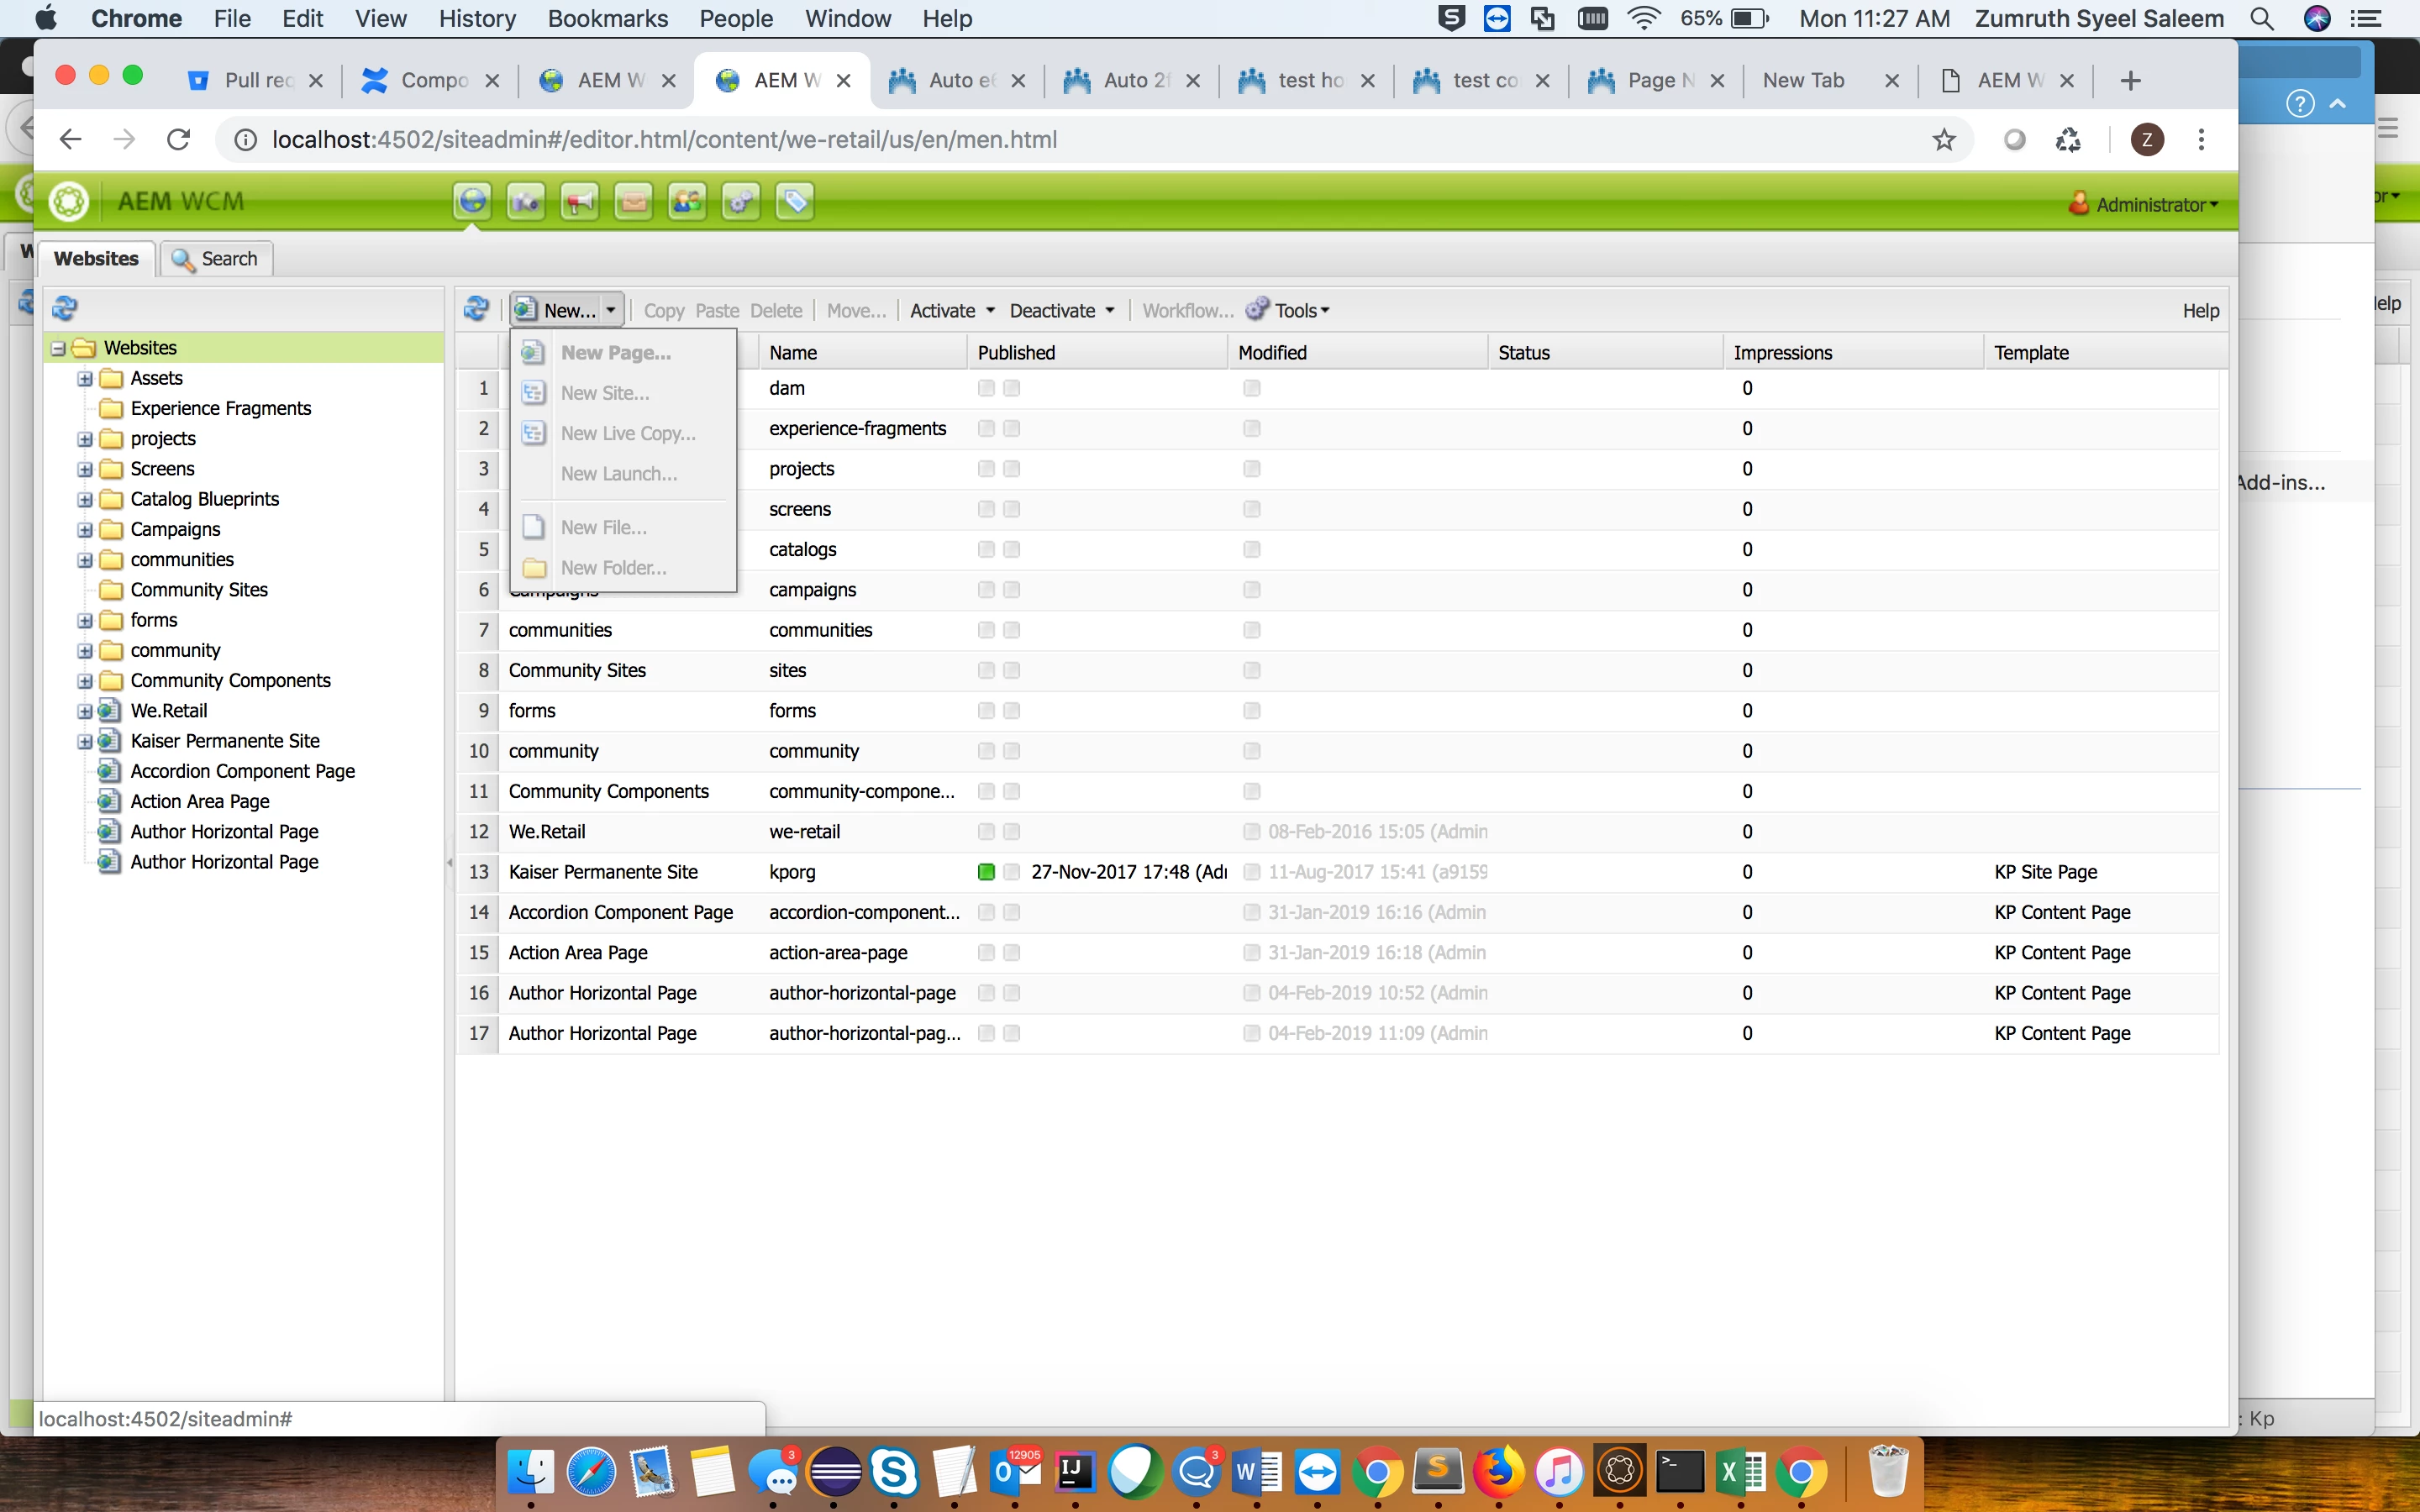
Task: Expand the We.Retail tree node
Action: click(x=85, y=711)
